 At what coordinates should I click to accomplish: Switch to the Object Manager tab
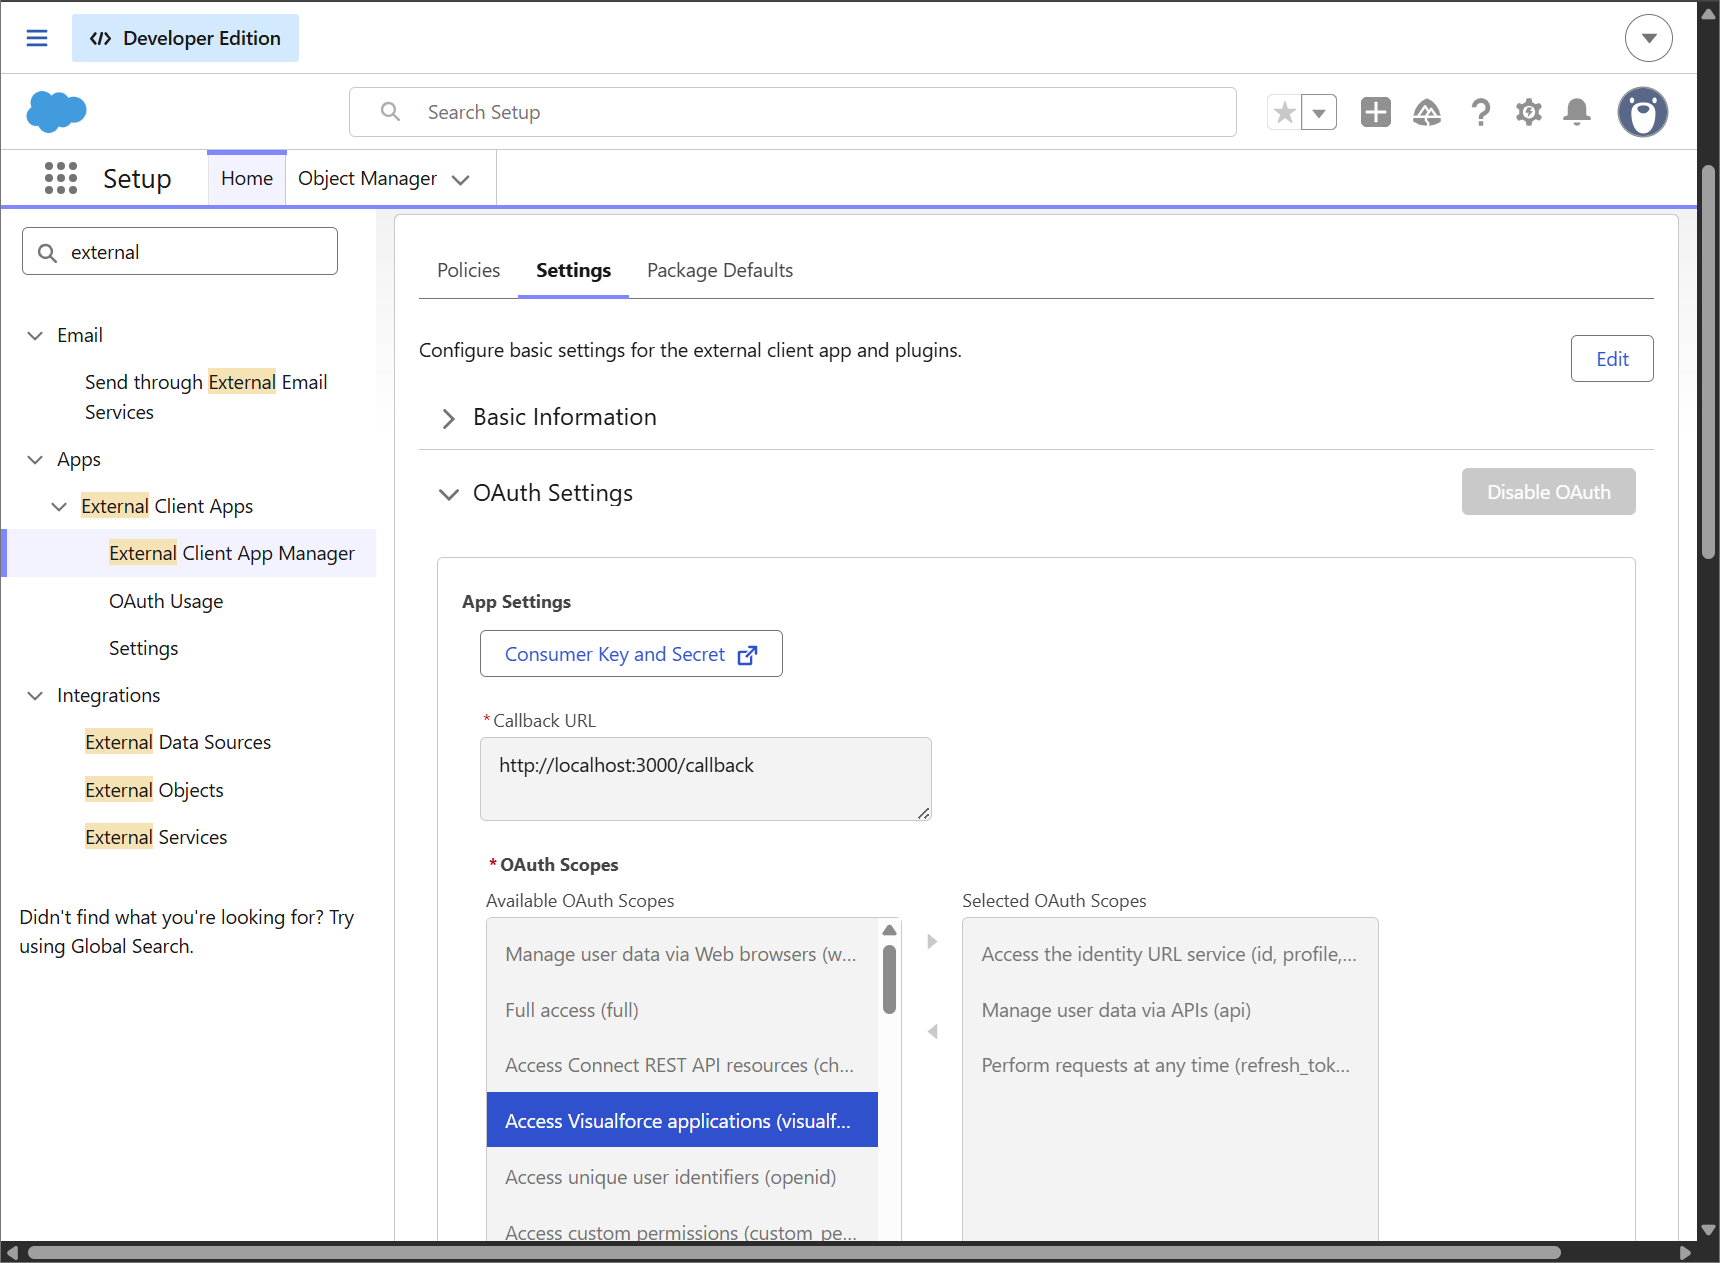pyautogui.click(x=367, y=178)
